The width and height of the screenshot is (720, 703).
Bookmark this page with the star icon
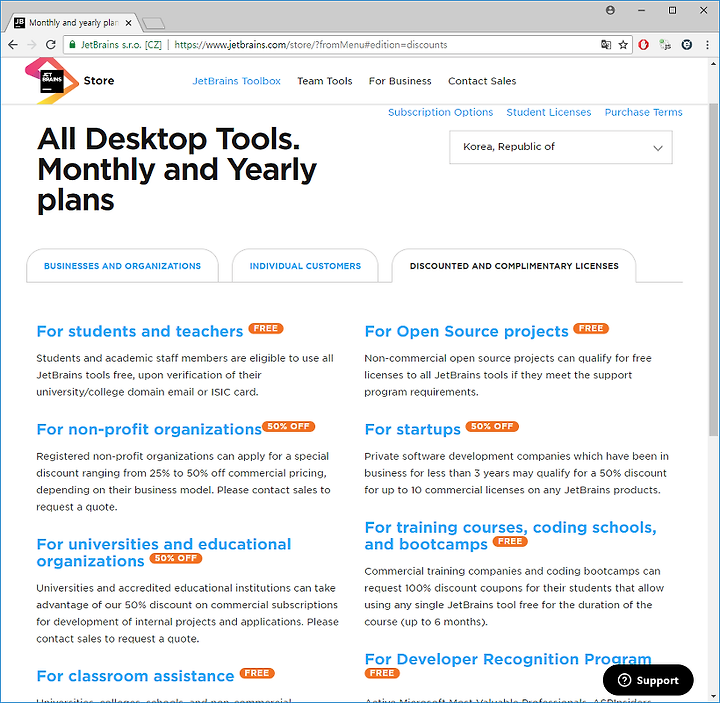[x=623, y=45]
